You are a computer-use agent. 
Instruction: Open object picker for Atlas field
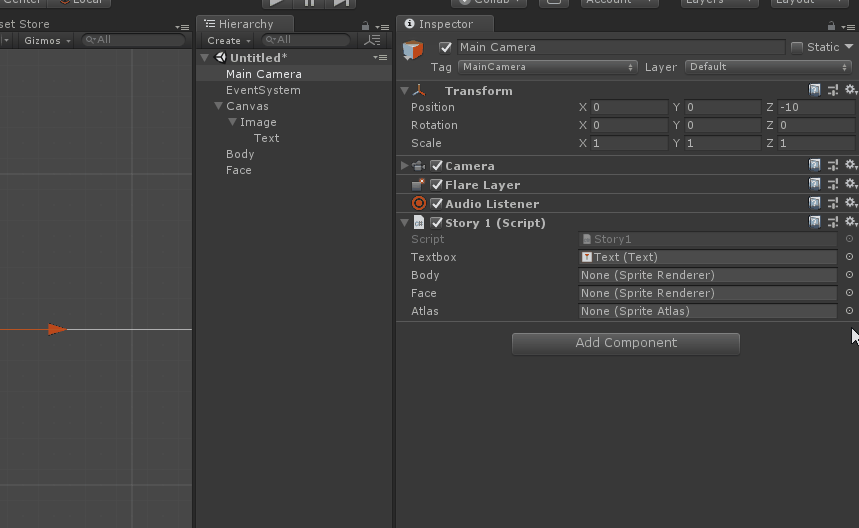(849, 311)
